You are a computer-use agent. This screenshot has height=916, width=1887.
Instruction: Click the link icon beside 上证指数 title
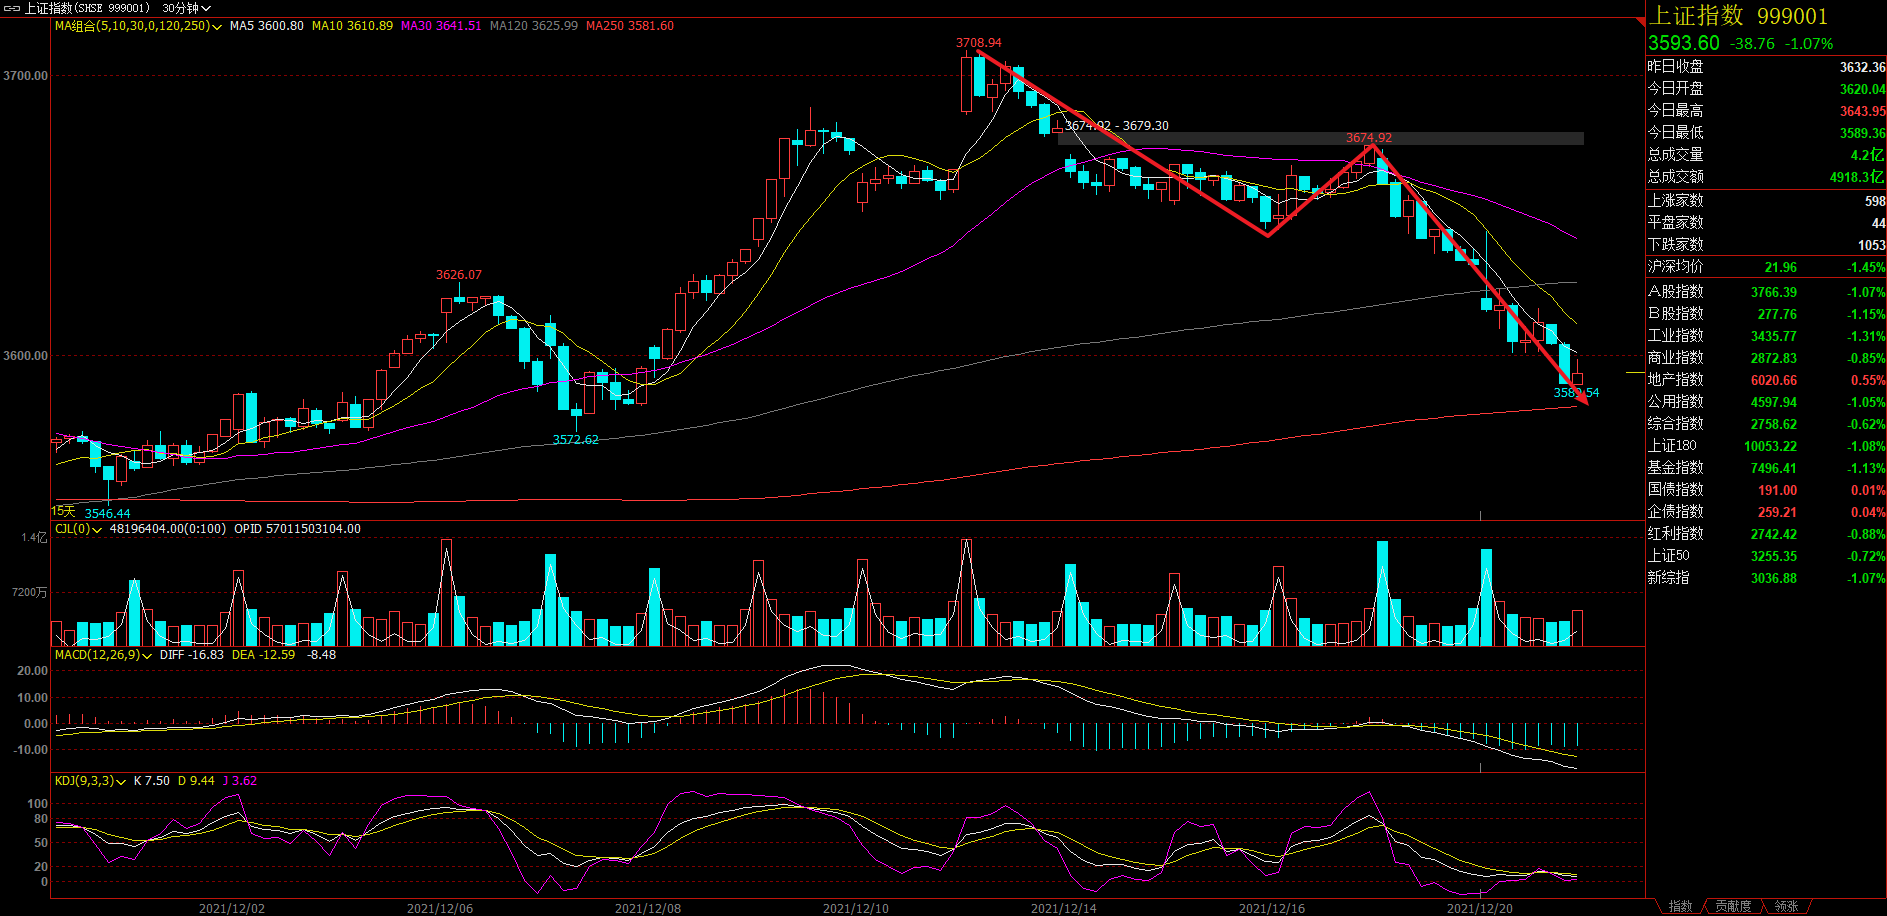pos(12,8)
